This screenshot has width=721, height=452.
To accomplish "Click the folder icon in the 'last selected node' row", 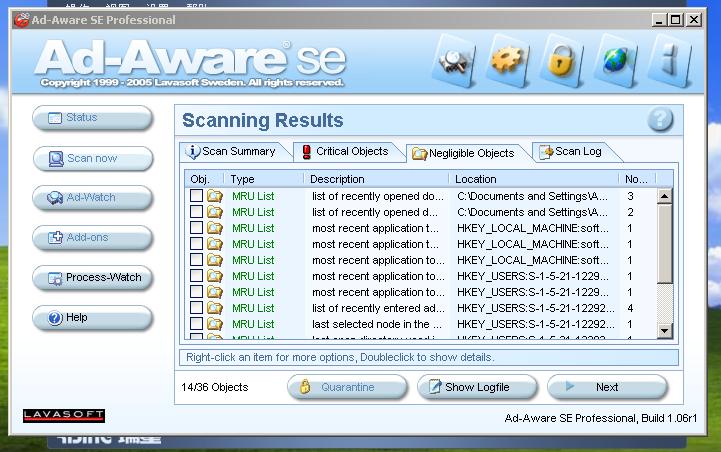I will tap(214, 324).
